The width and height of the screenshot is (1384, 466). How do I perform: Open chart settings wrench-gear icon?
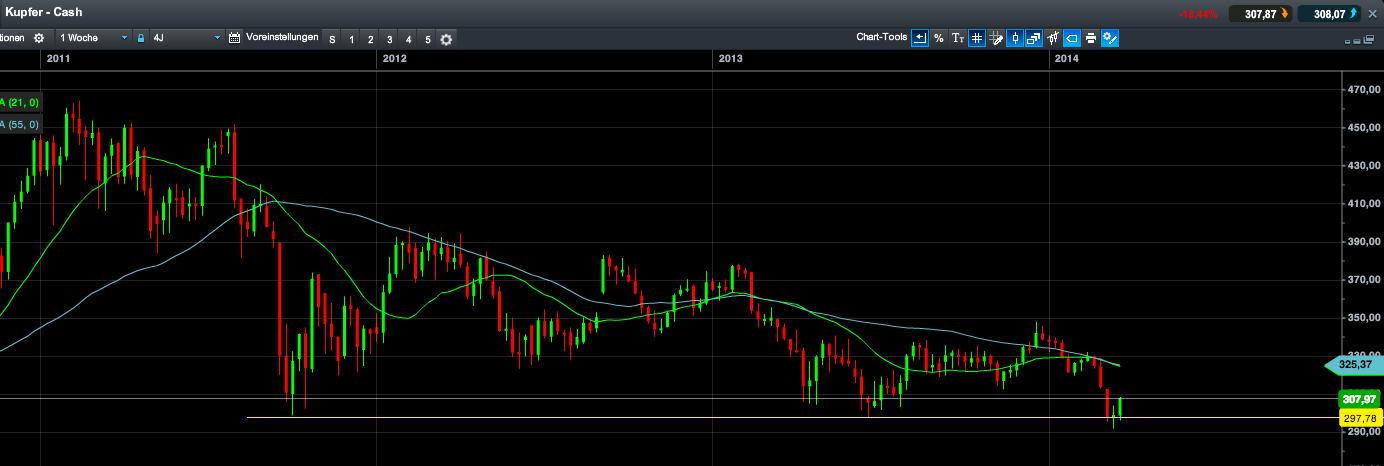pyautogui.click(x=1110, y=38)
